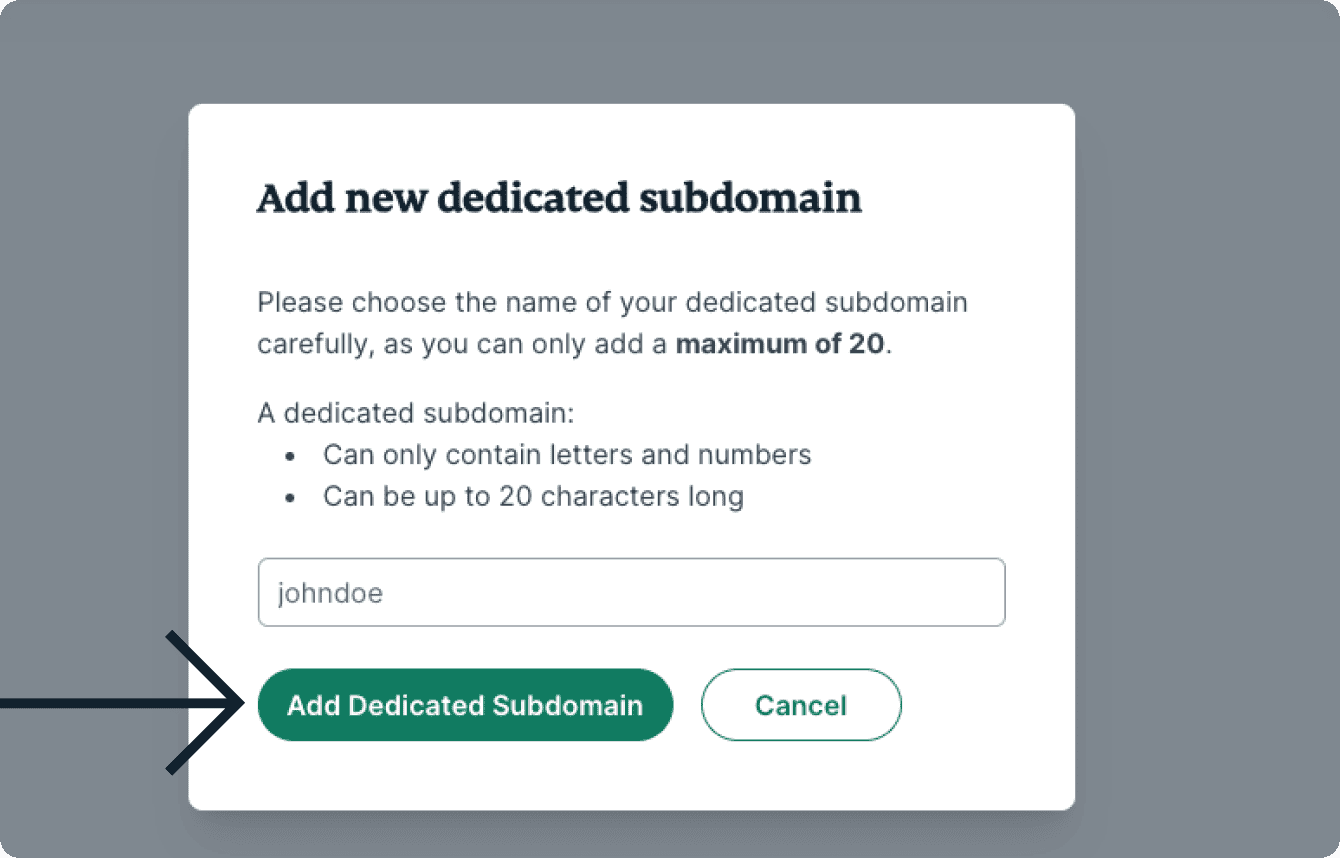
Task: Click the "Add new dedicated subdomain" heading
Action: (x=559, y=198)
